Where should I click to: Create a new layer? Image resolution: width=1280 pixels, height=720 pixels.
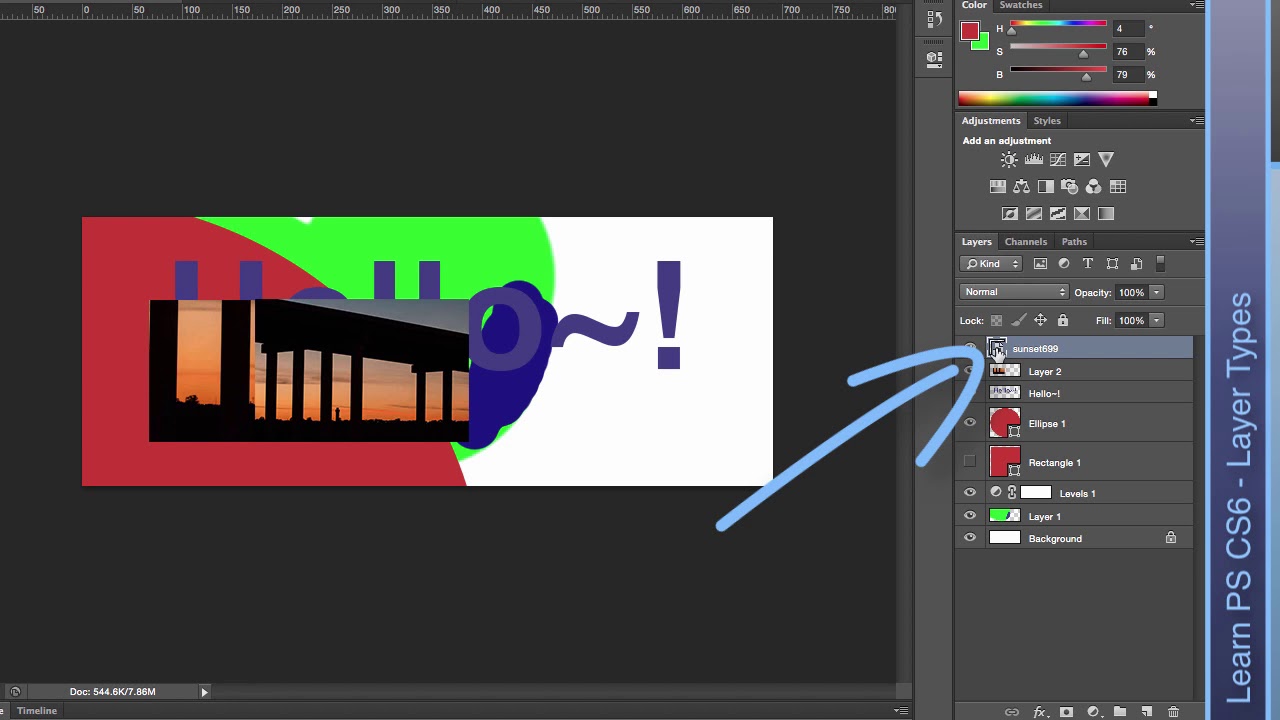[1147, 712]
